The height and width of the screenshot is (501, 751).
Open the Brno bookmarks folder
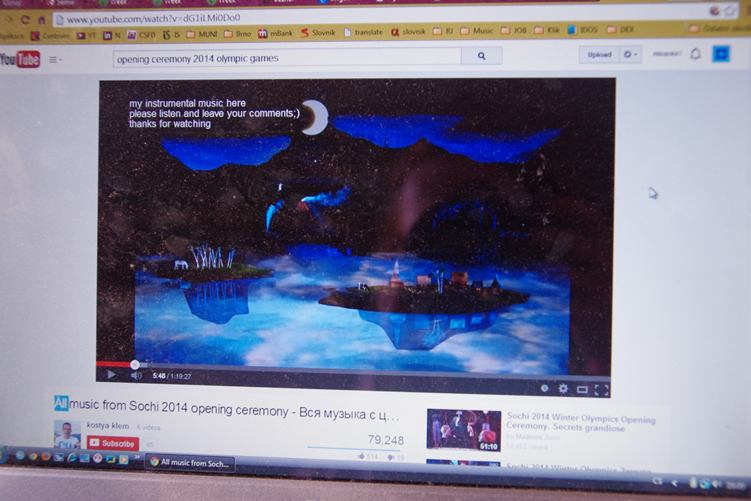[238, 34]
